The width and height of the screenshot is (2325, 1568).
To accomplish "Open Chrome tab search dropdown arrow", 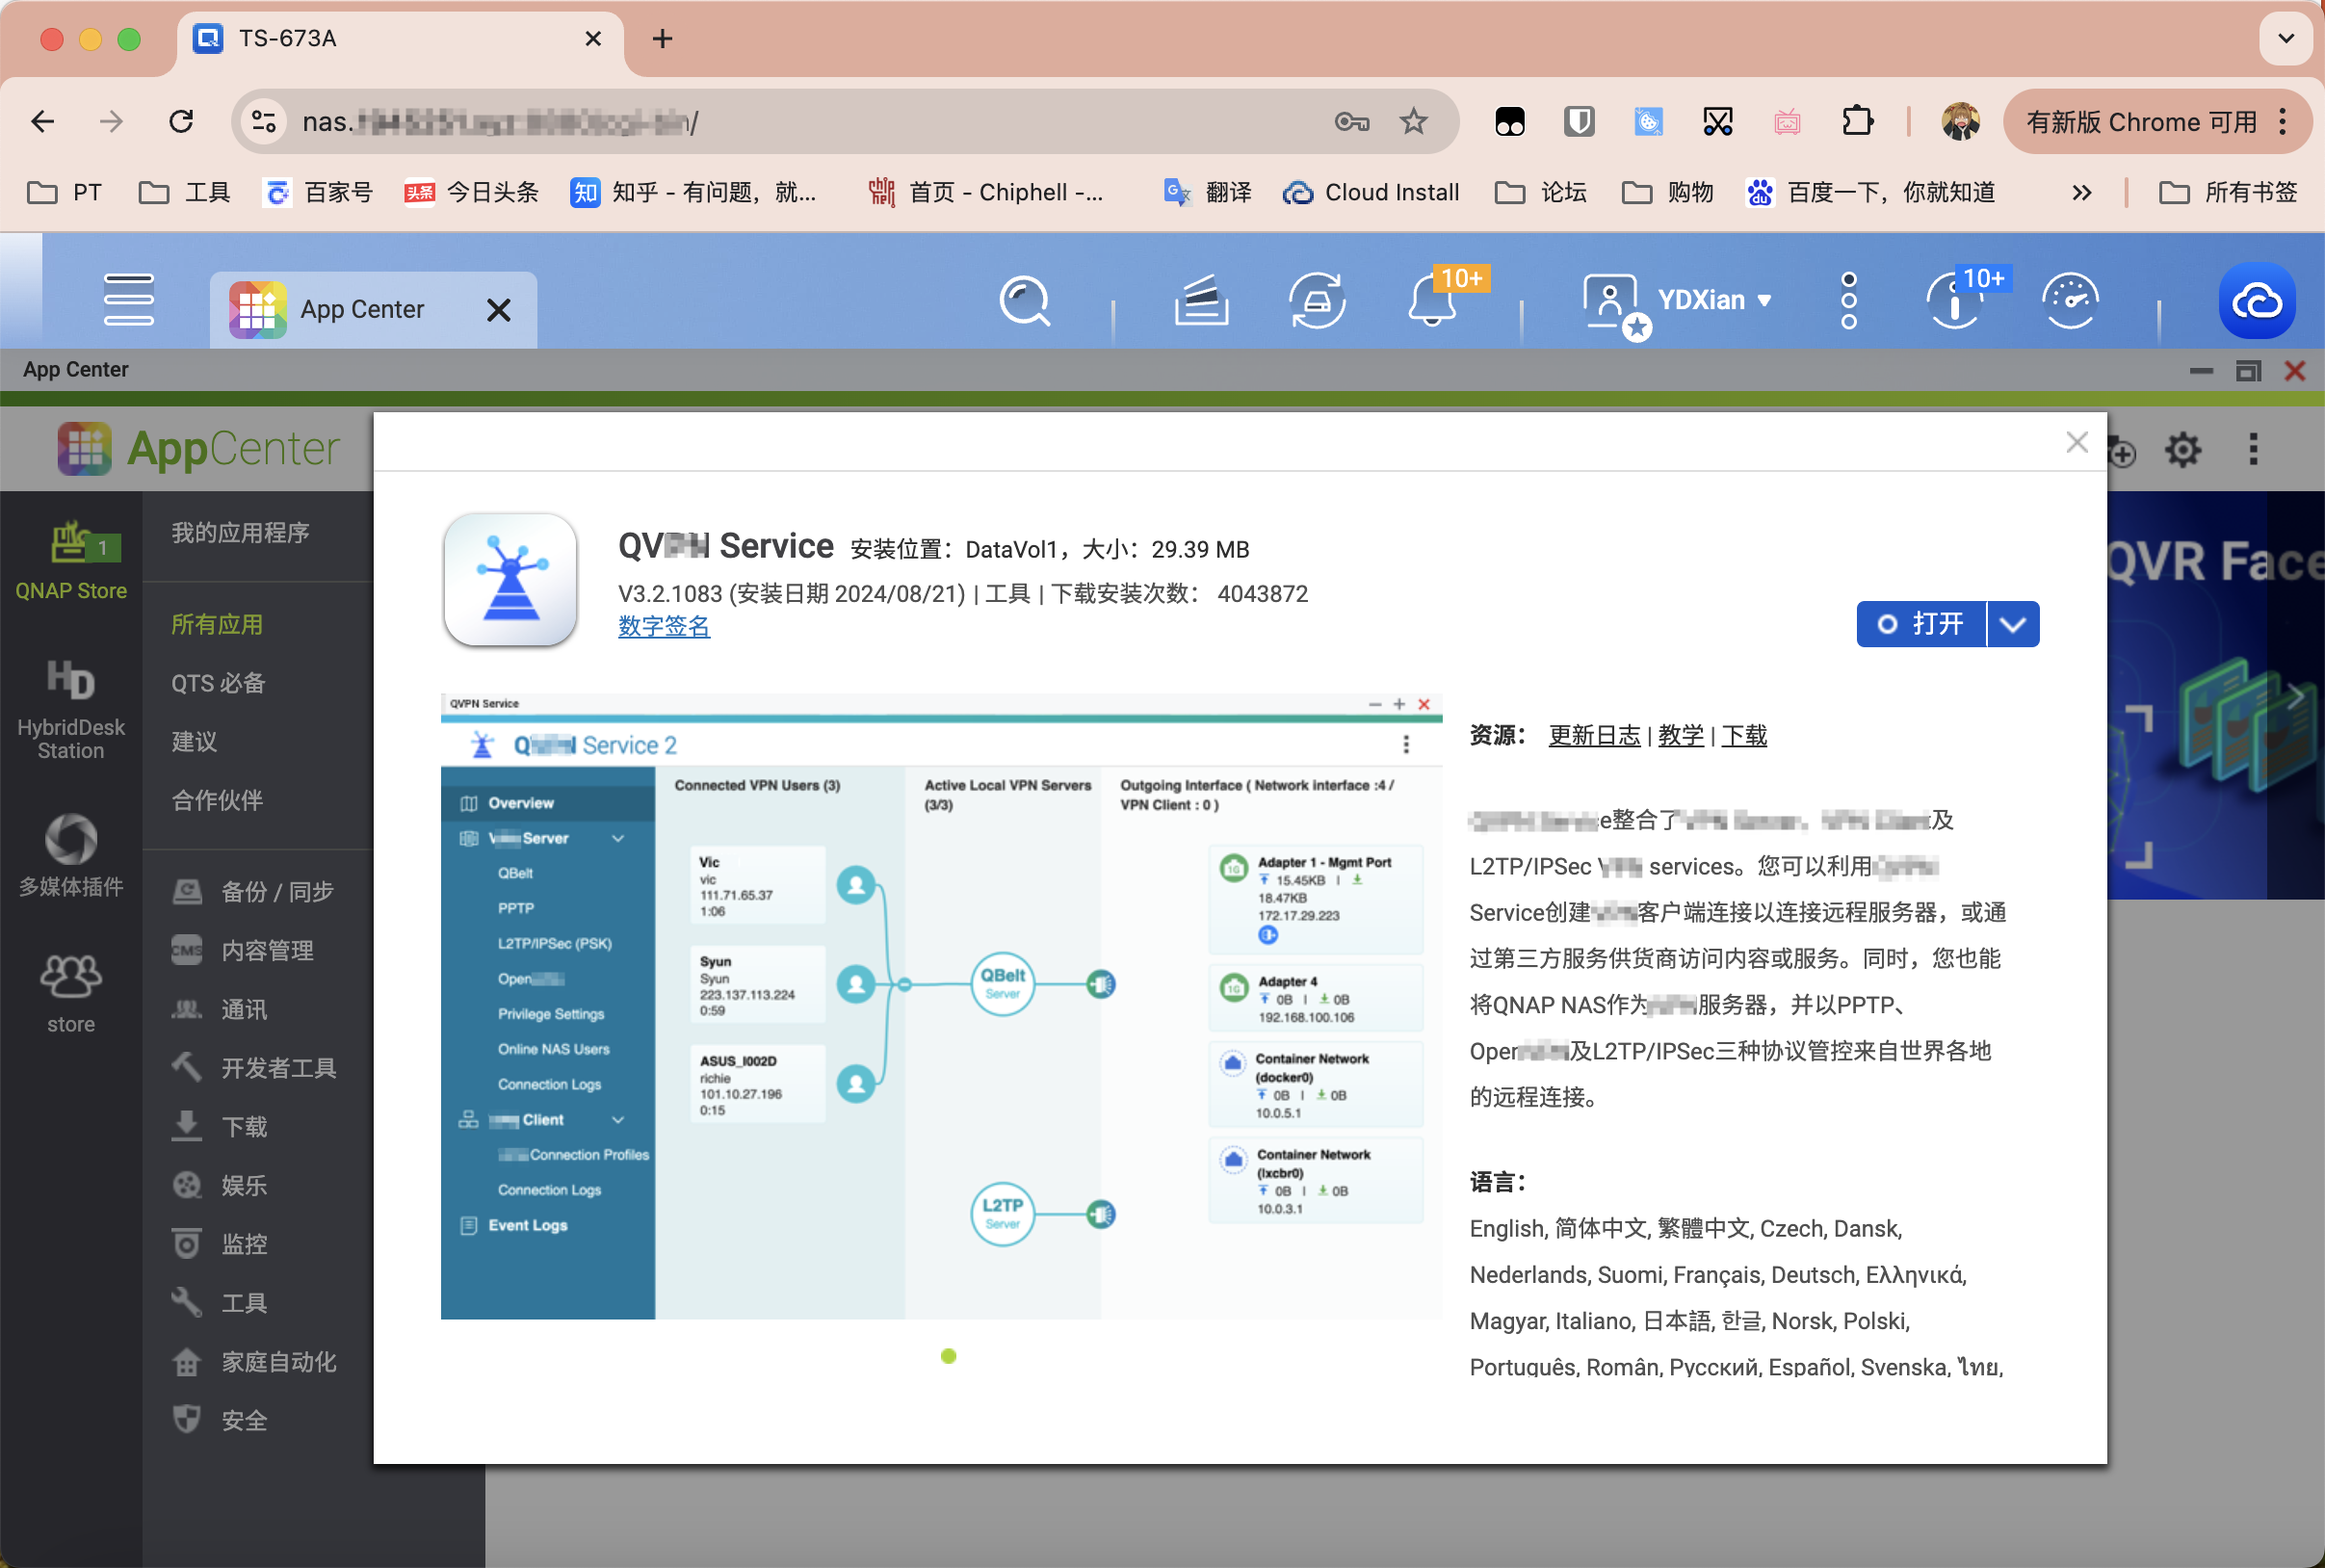I will (x=2286, y=38).
